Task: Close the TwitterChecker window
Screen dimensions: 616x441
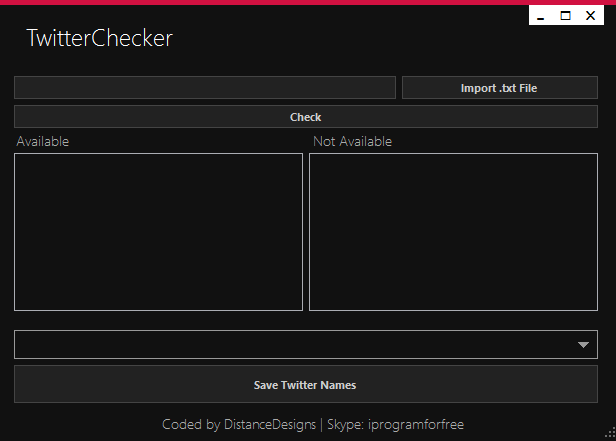Action: click(x=590, y=16)
